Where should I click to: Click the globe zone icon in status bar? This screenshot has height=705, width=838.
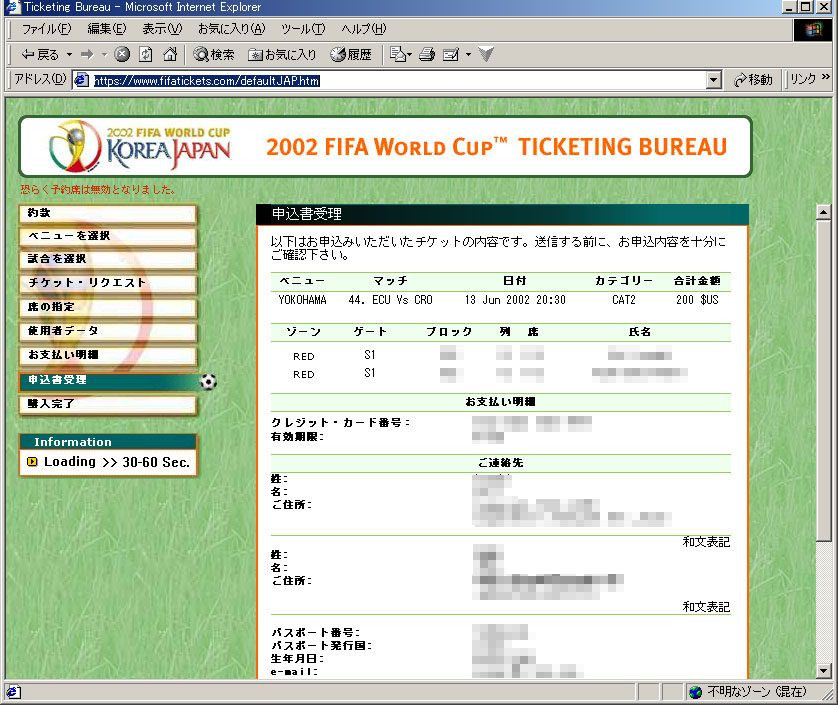point(695,692)
